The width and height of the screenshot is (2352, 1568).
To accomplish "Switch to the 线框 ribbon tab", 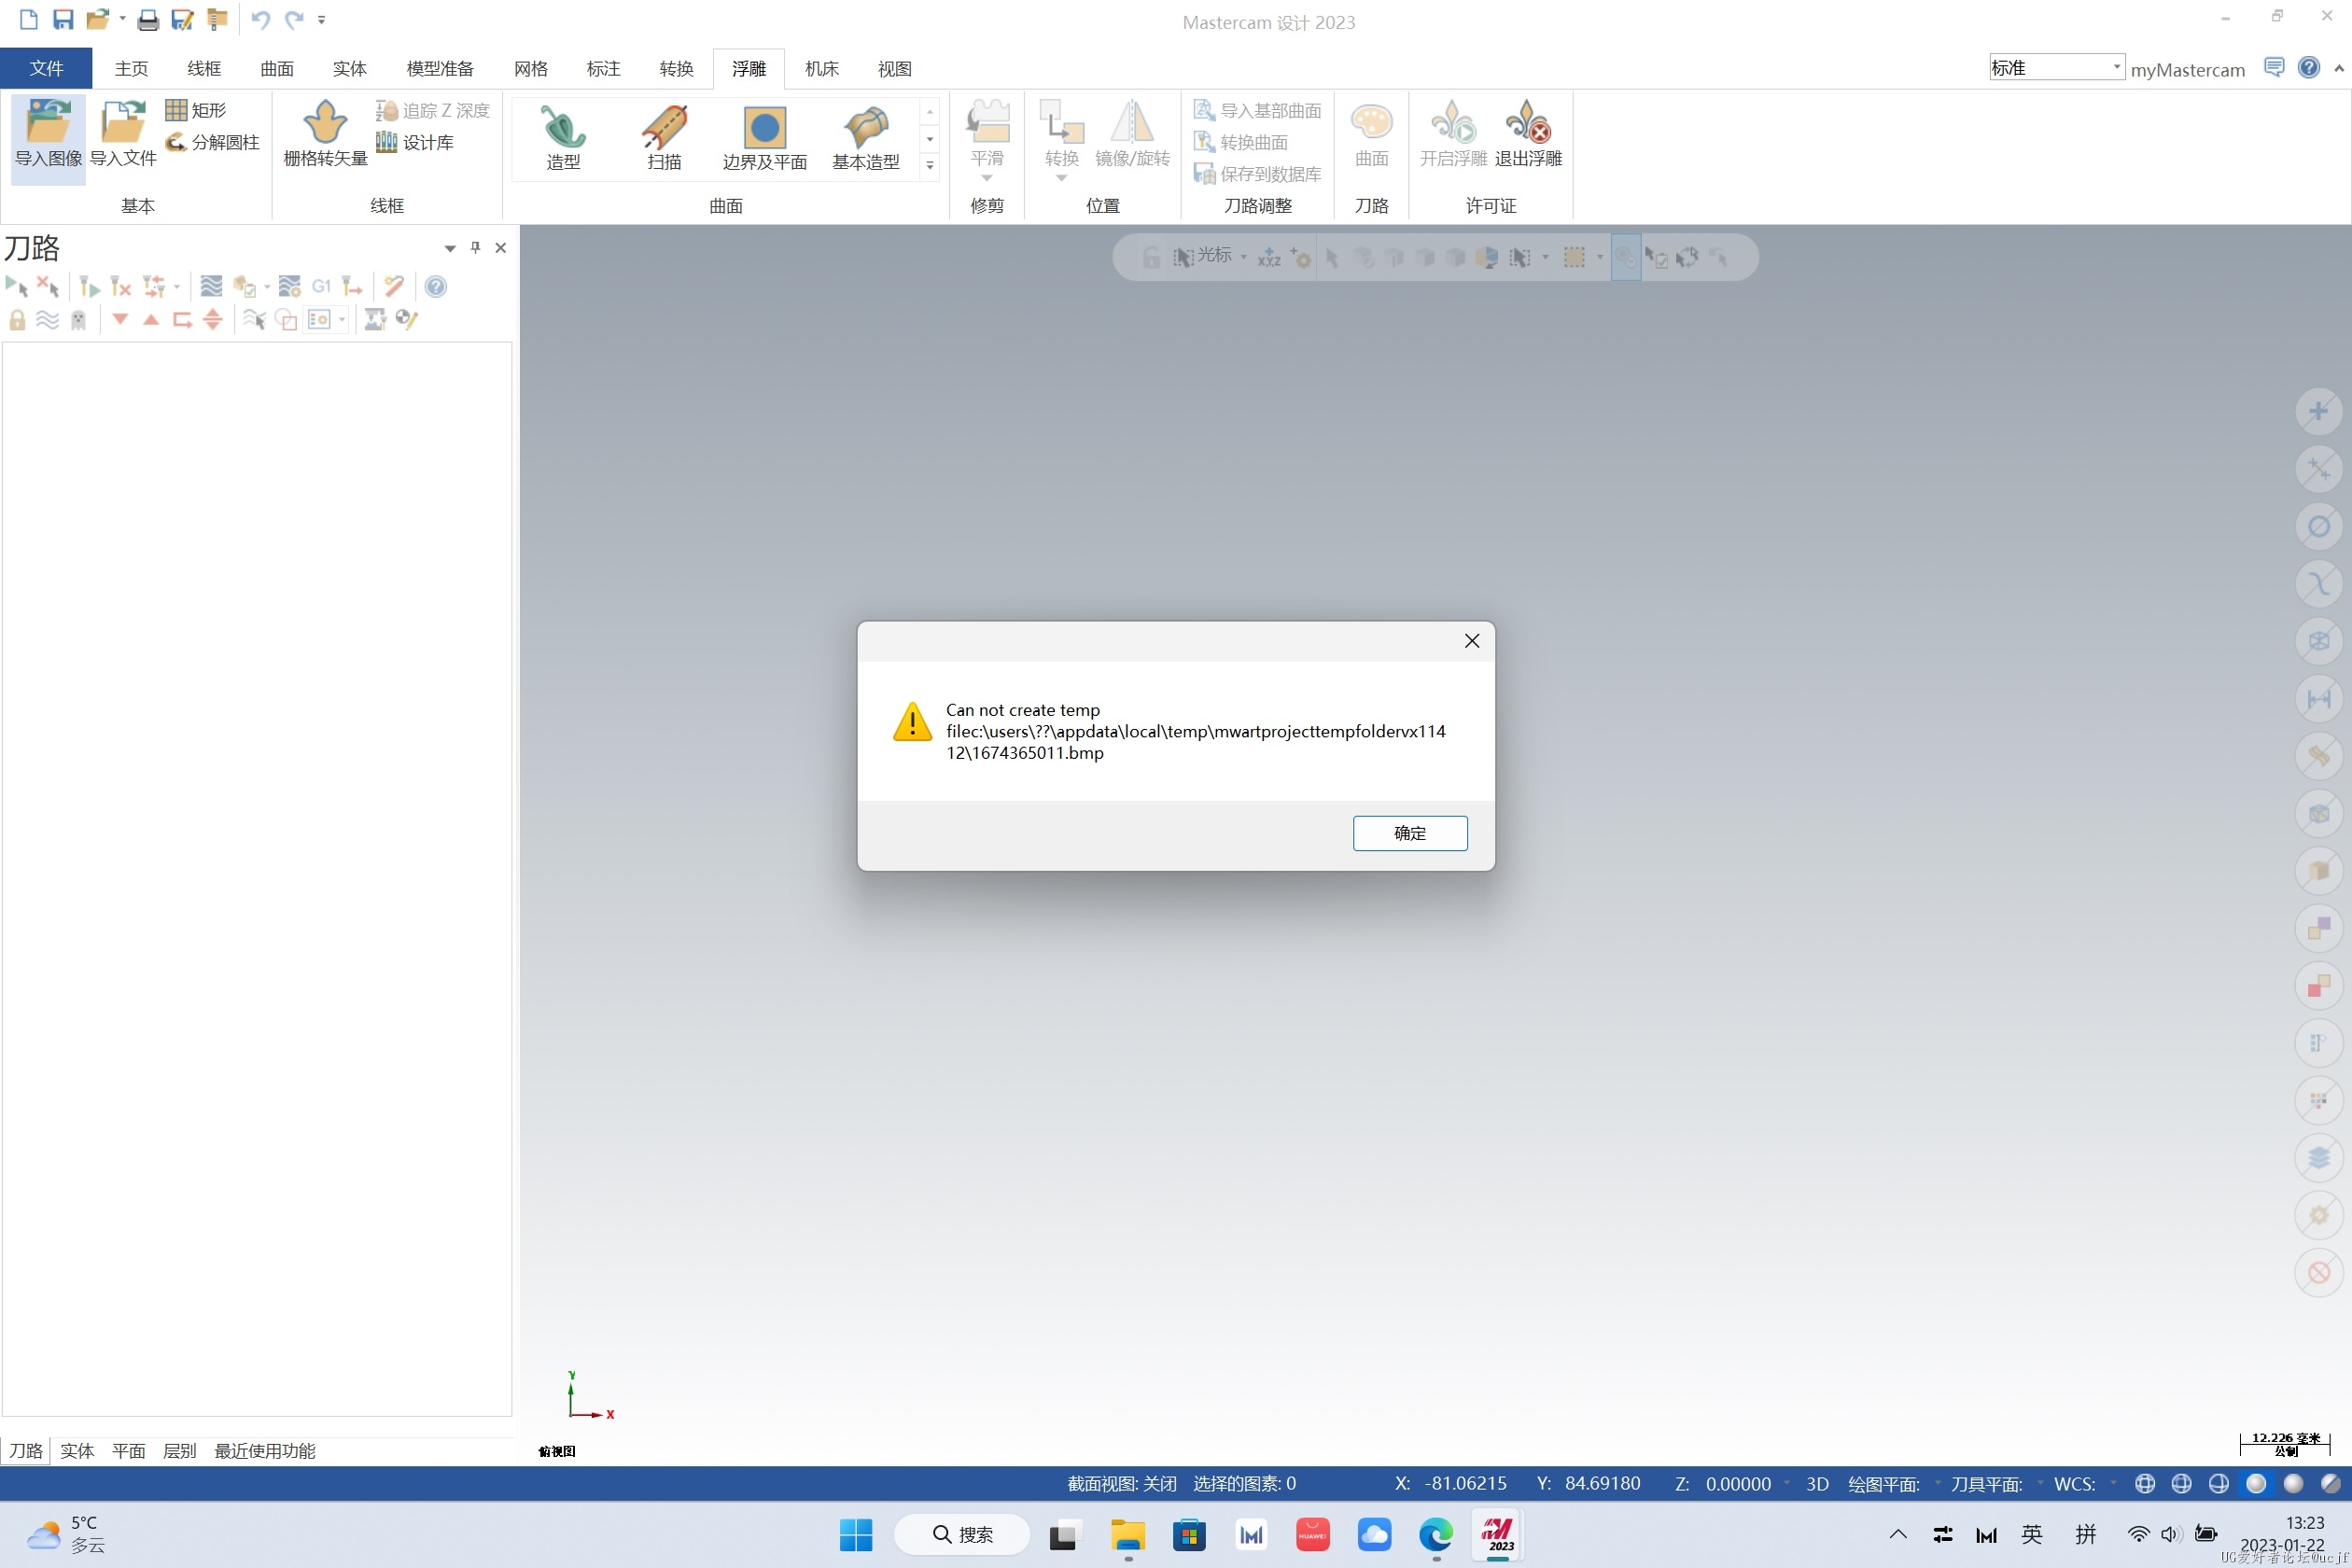I will tap(204, 68).
